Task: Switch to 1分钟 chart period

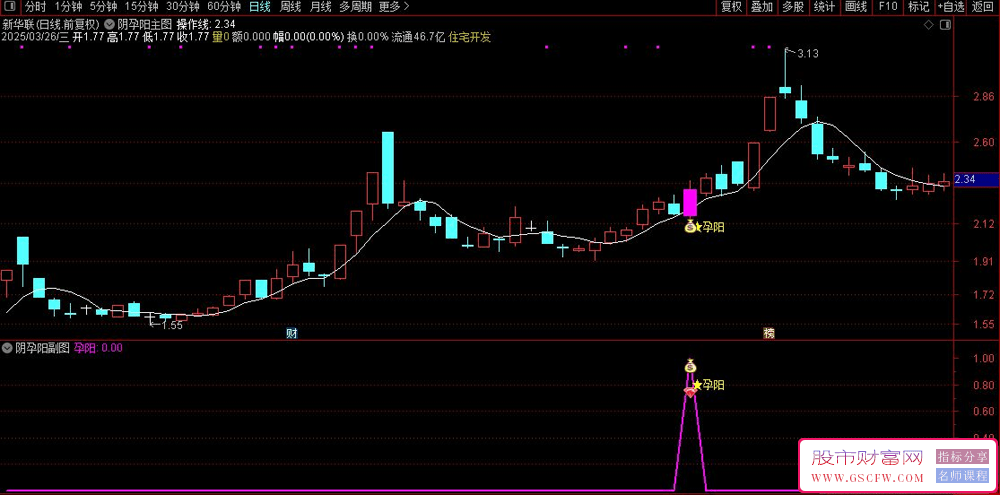Action: click(68, 7)
